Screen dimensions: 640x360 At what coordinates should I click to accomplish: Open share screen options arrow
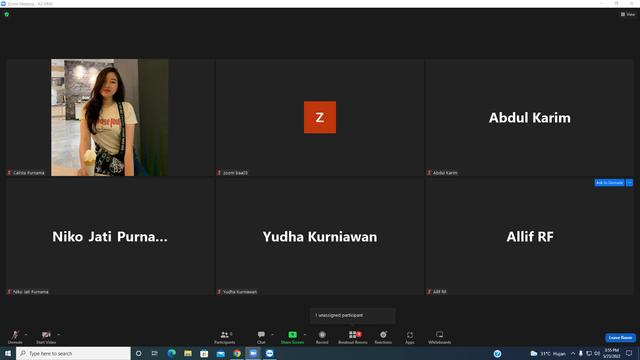point(305,335)
